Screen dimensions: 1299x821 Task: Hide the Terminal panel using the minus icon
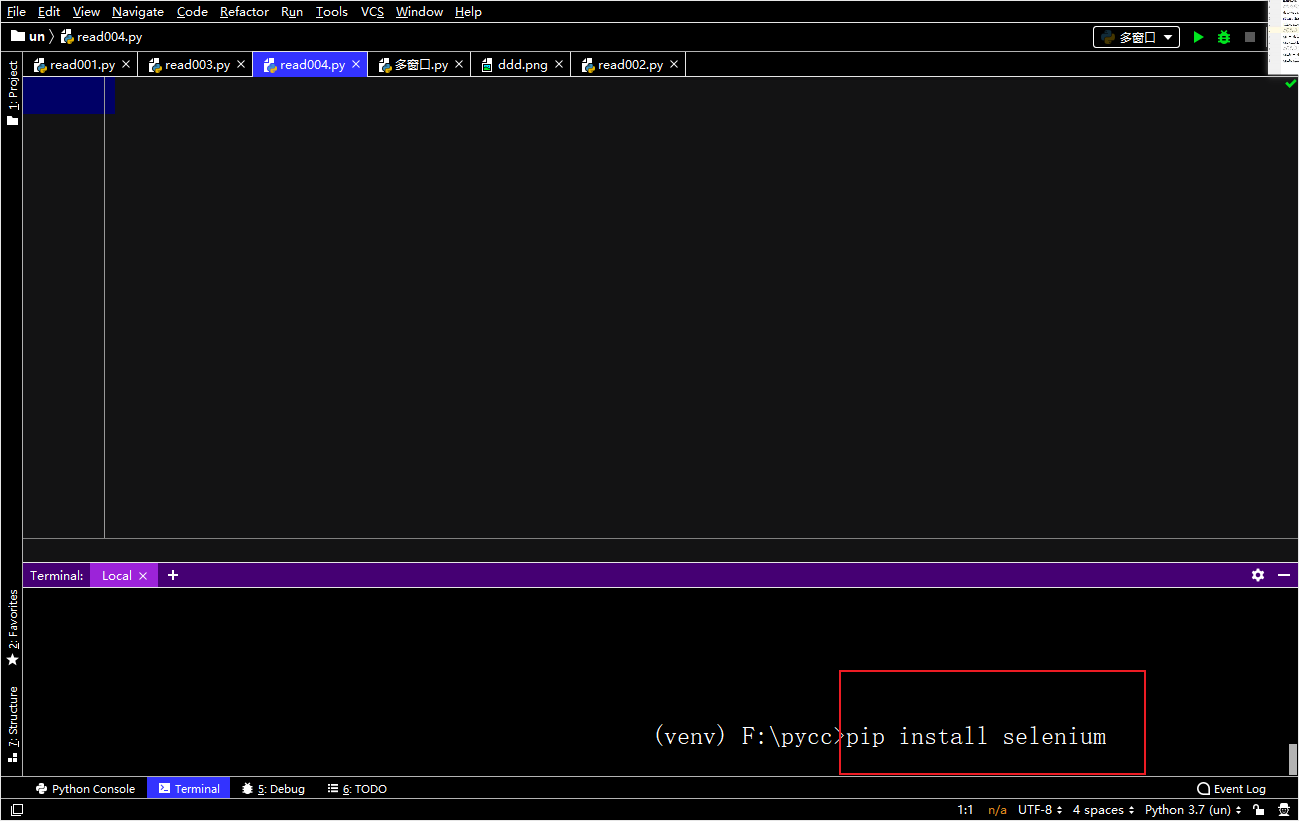click(1284, 575)
